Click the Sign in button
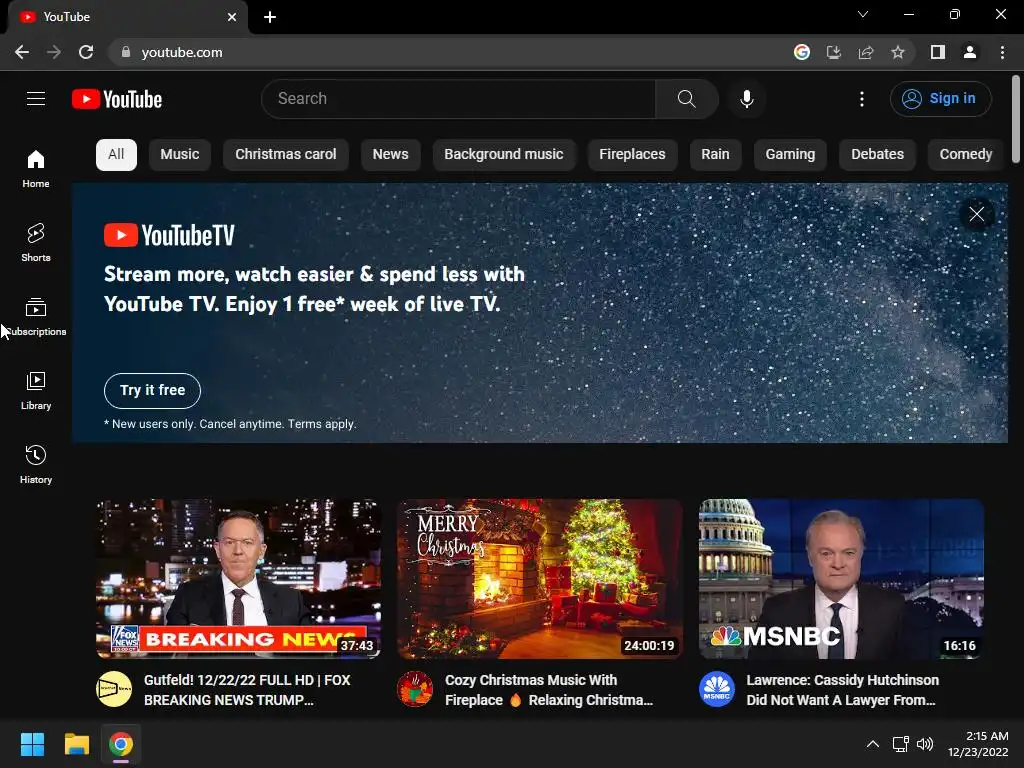This screenshot has width=1024, height=768. (x=940, y=99)
